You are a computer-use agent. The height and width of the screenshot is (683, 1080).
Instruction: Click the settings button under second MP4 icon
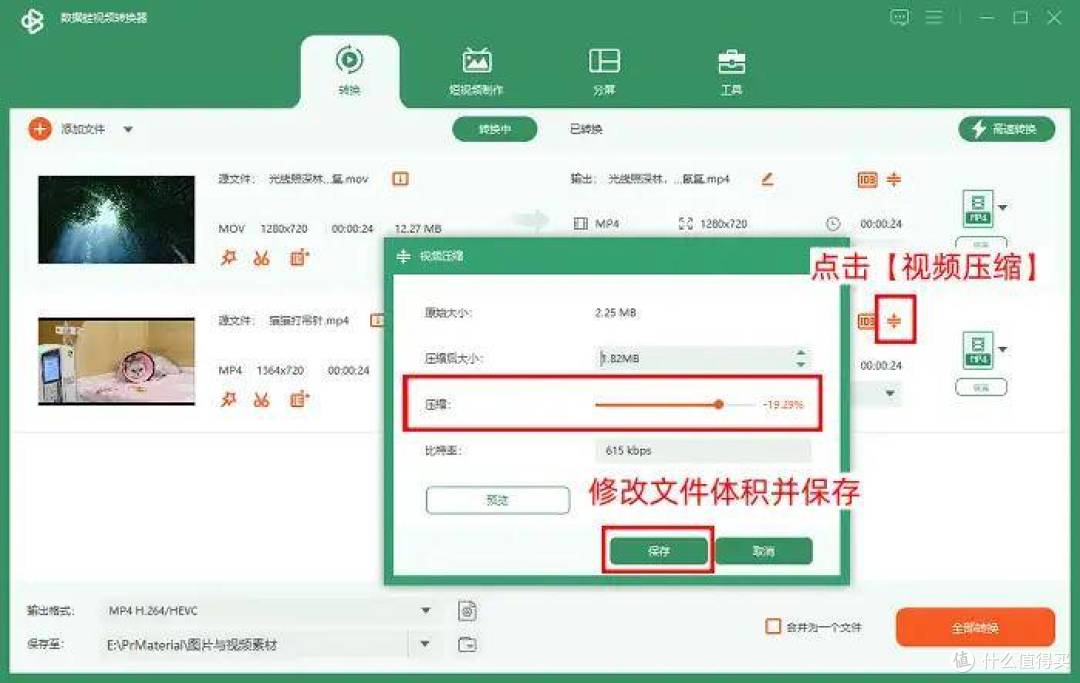click(x=981, y=388)
